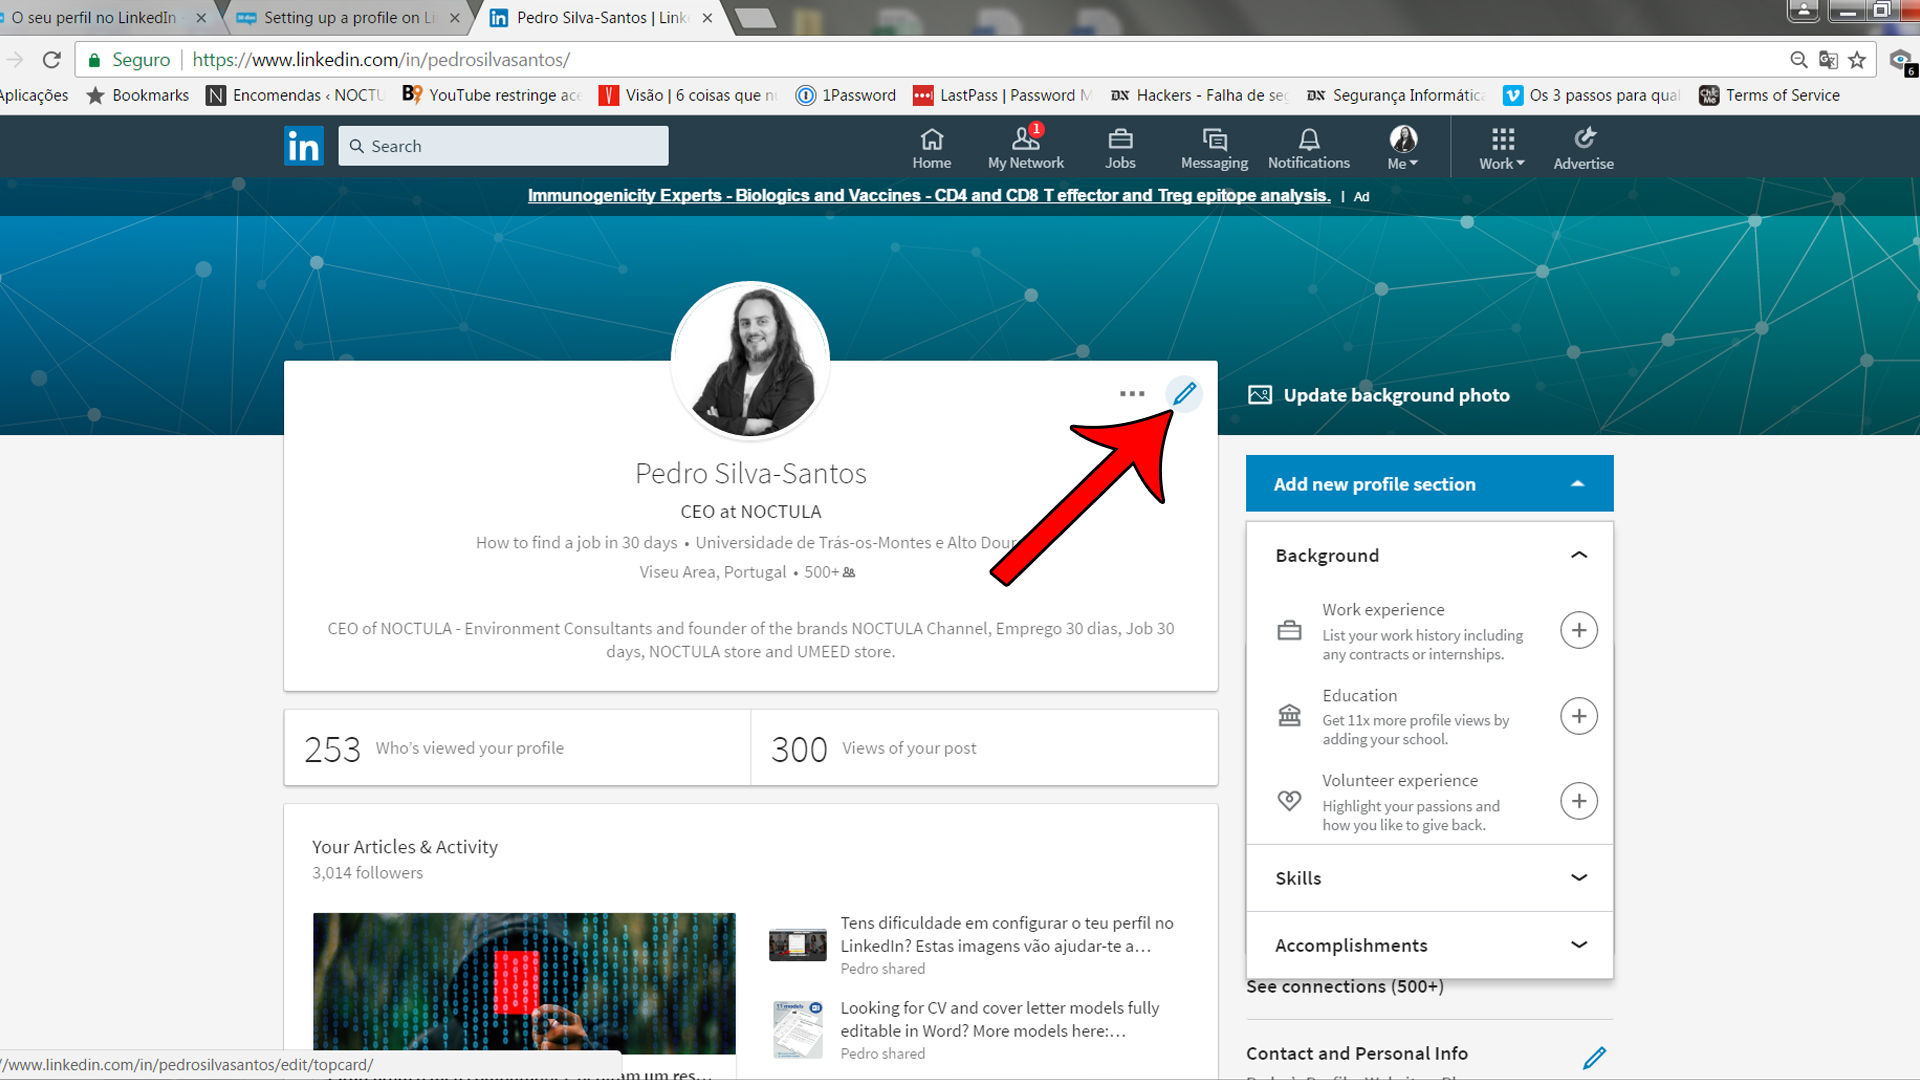The height and width of the screenshot is (1080, 1920).
Task: Open the Terms of Service bookmark
Action: click(x=1769, y=95)
